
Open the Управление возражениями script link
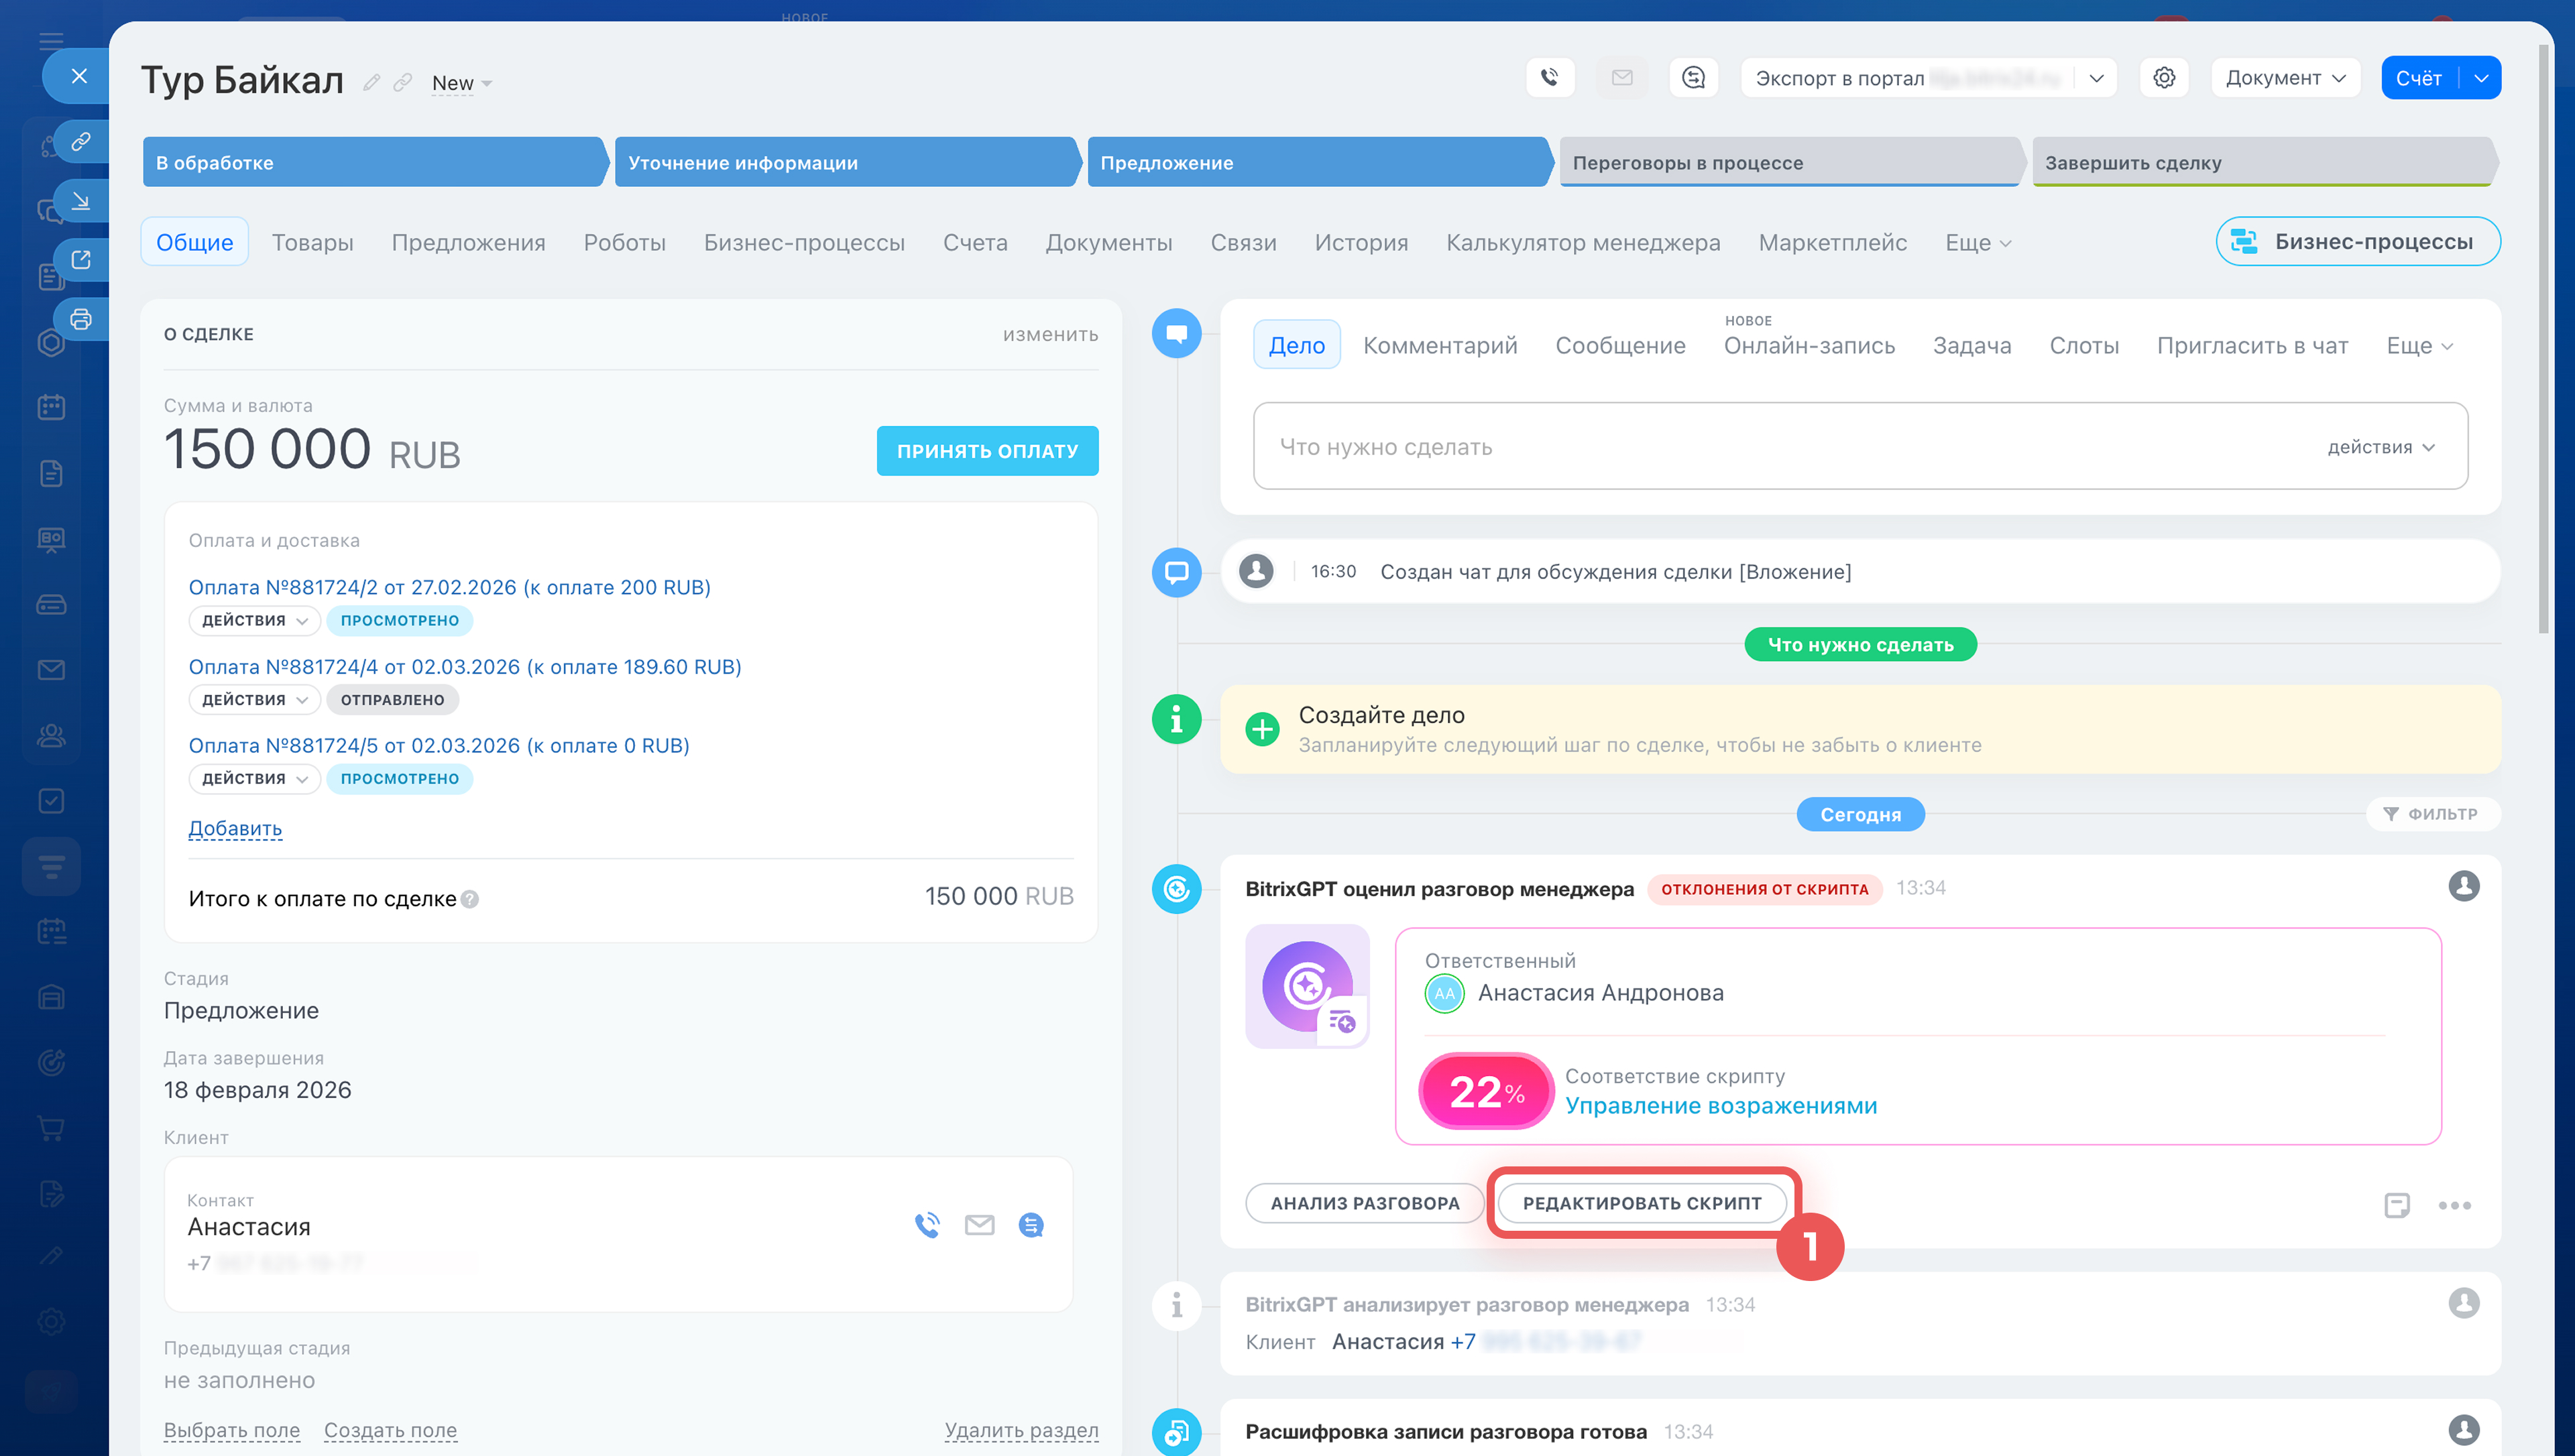point(1720,1106)
